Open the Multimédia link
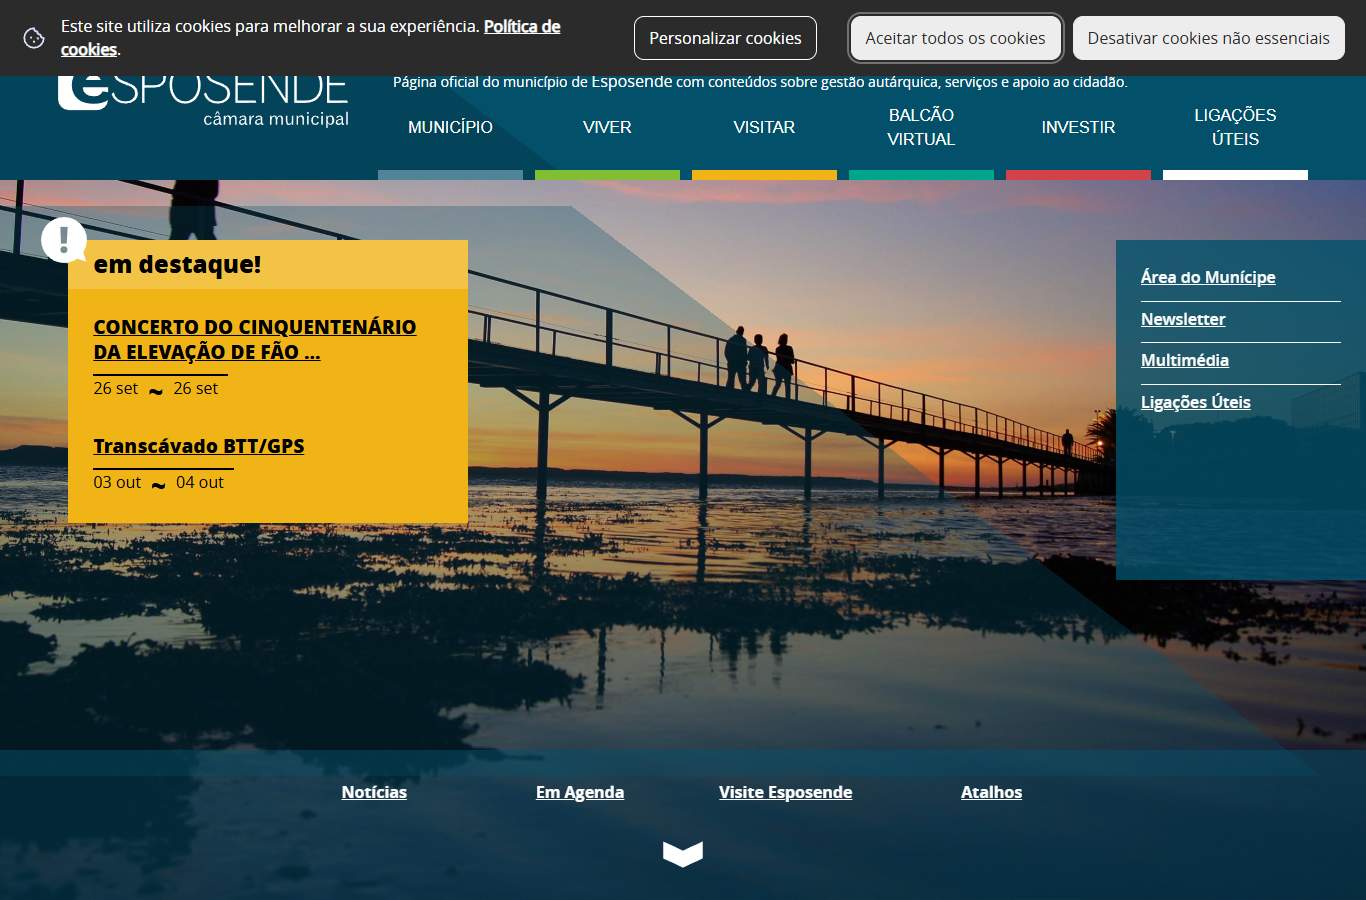 pyautogui.click(x=1185, y=360)
